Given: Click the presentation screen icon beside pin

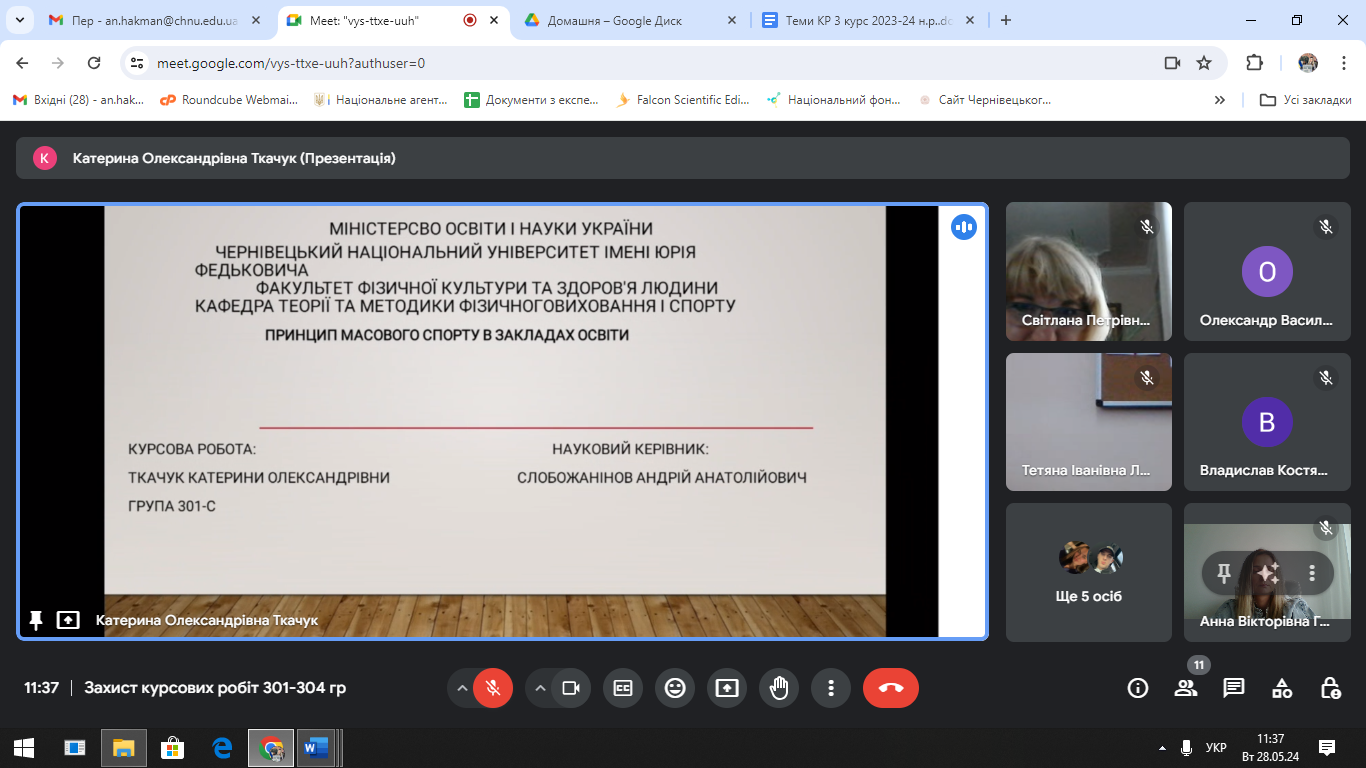Looking at the screenshot, I should coord(68,620).
